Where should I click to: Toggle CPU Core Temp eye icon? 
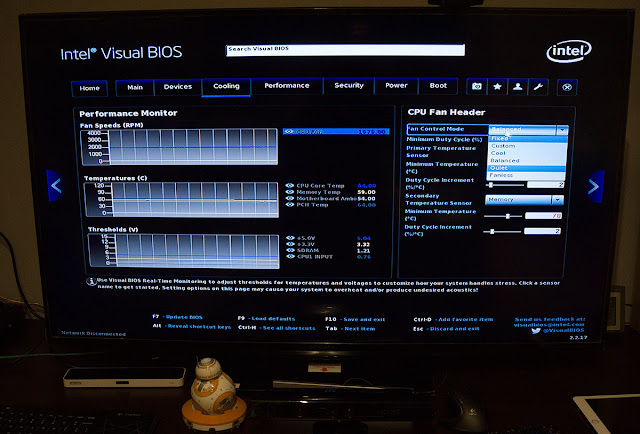tap(290, 185)
